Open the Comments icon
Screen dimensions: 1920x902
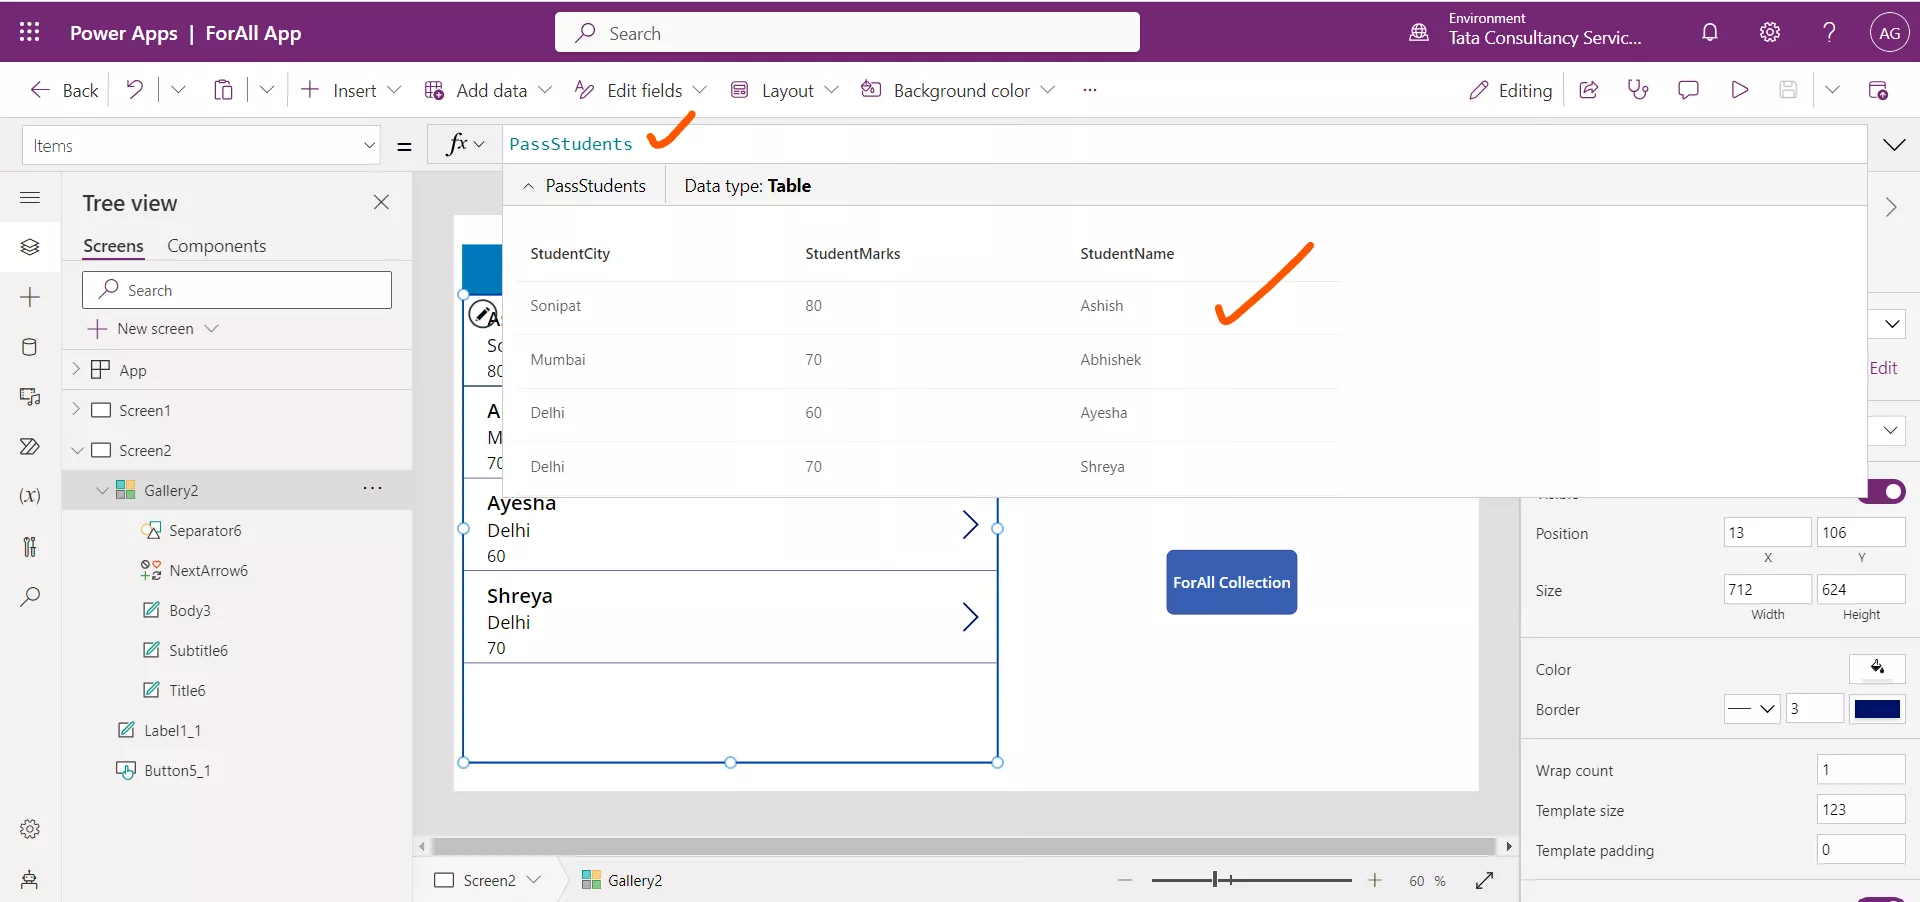pyautogui.click(x=1688, y=90)
